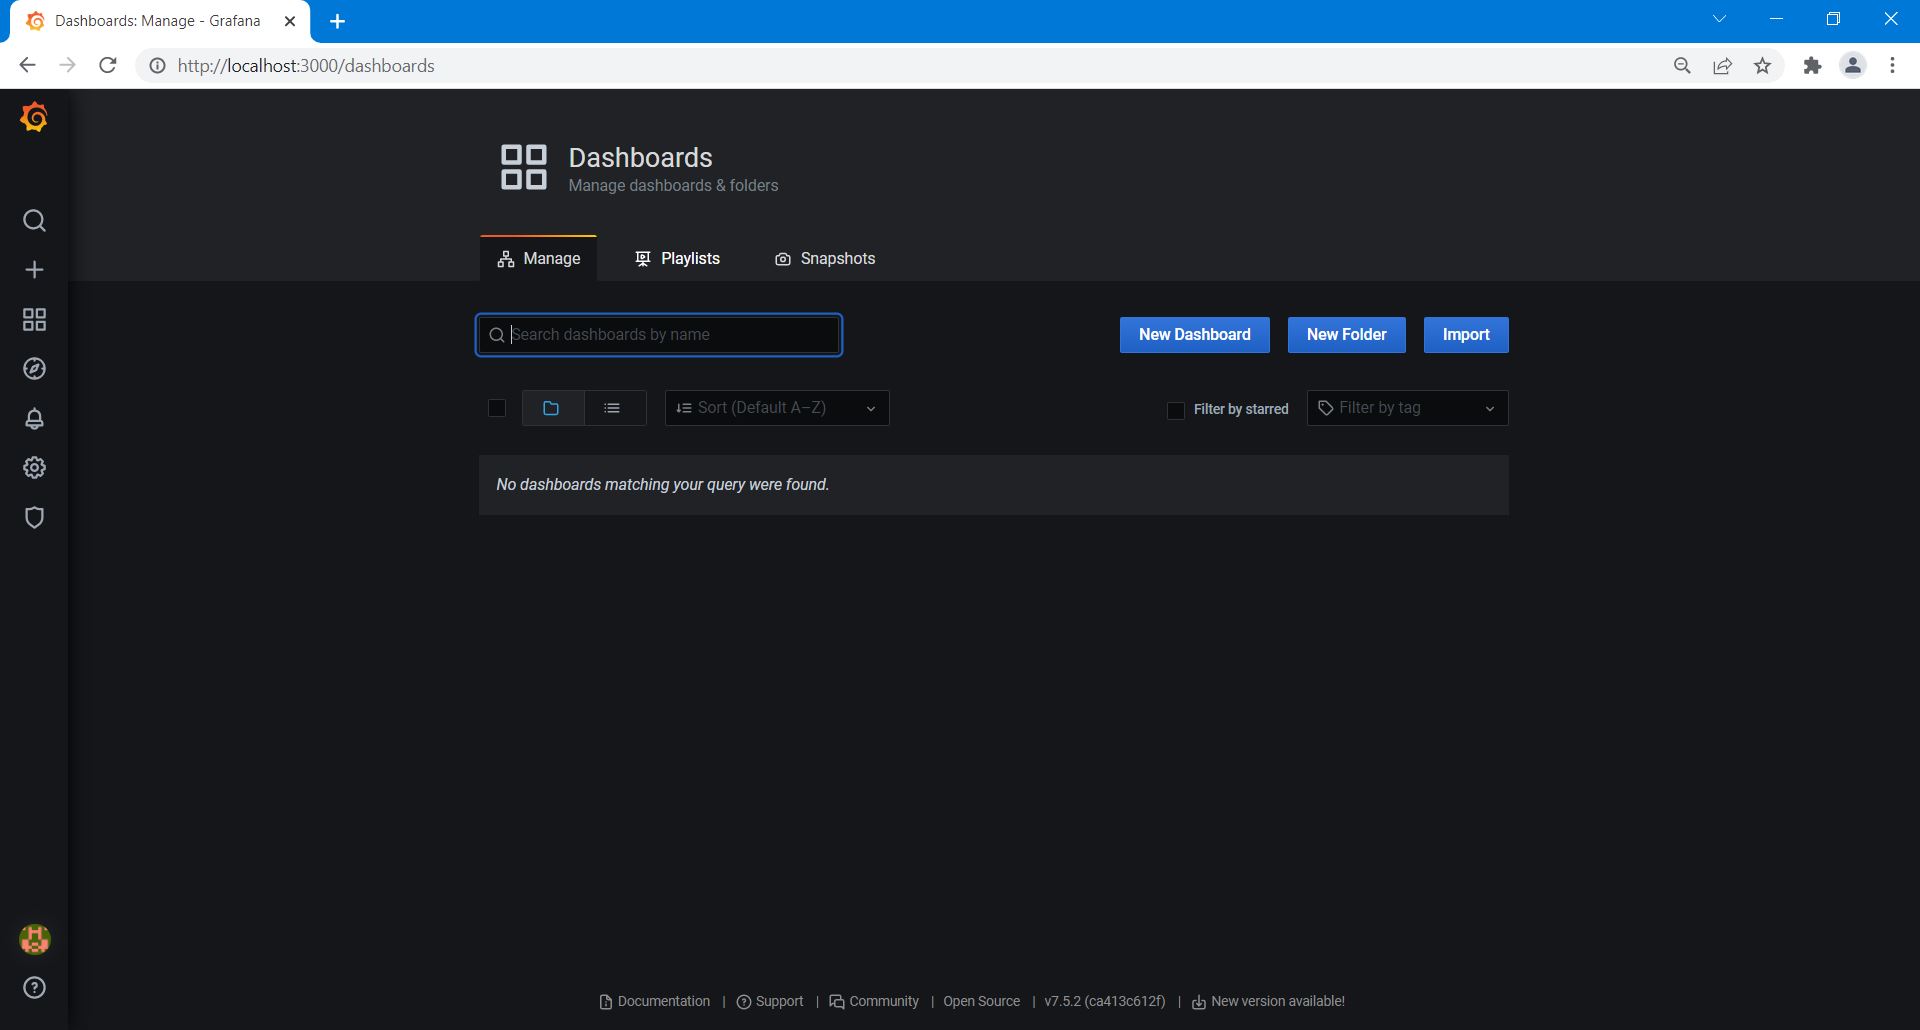Switch to the Playlists tab
The image size is (1920, 1030).
click(x=678, y=259)
